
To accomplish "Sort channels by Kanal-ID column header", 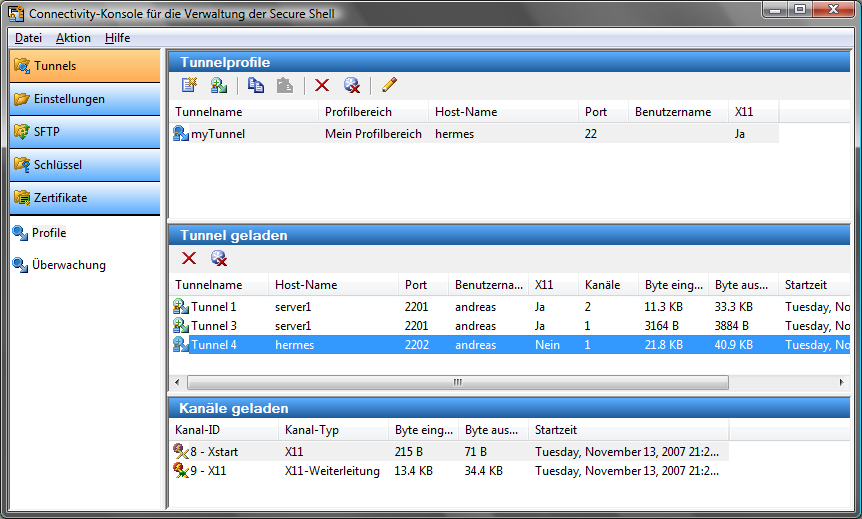I will tap(224, 430).
